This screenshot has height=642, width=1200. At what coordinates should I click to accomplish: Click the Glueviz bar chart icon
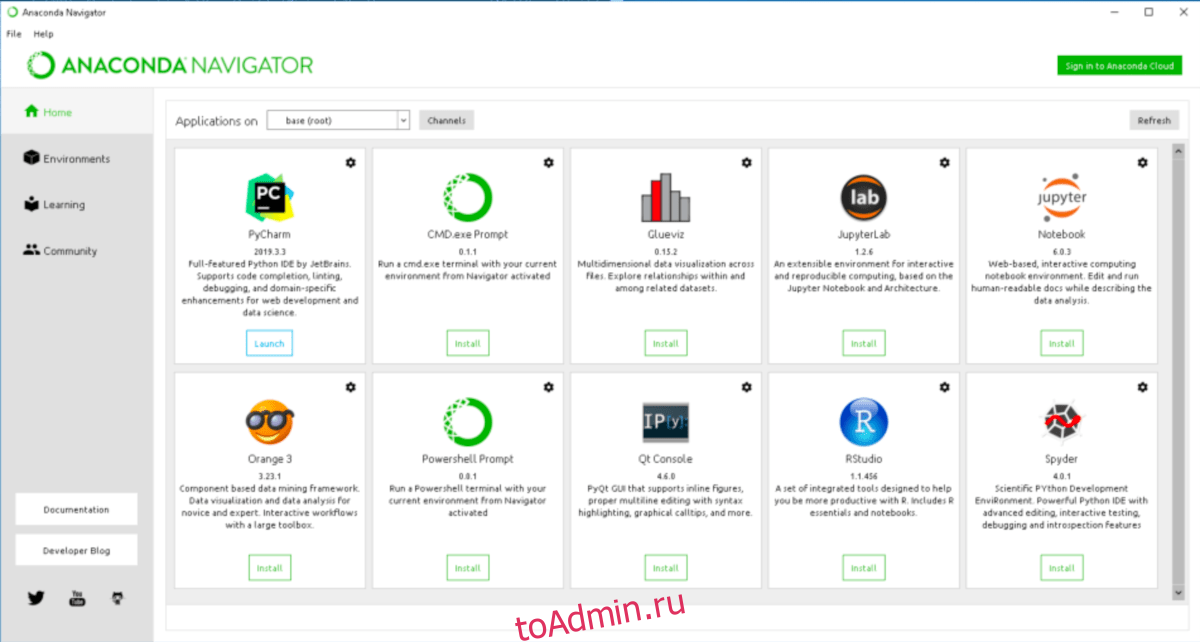[x=665, y=198]
